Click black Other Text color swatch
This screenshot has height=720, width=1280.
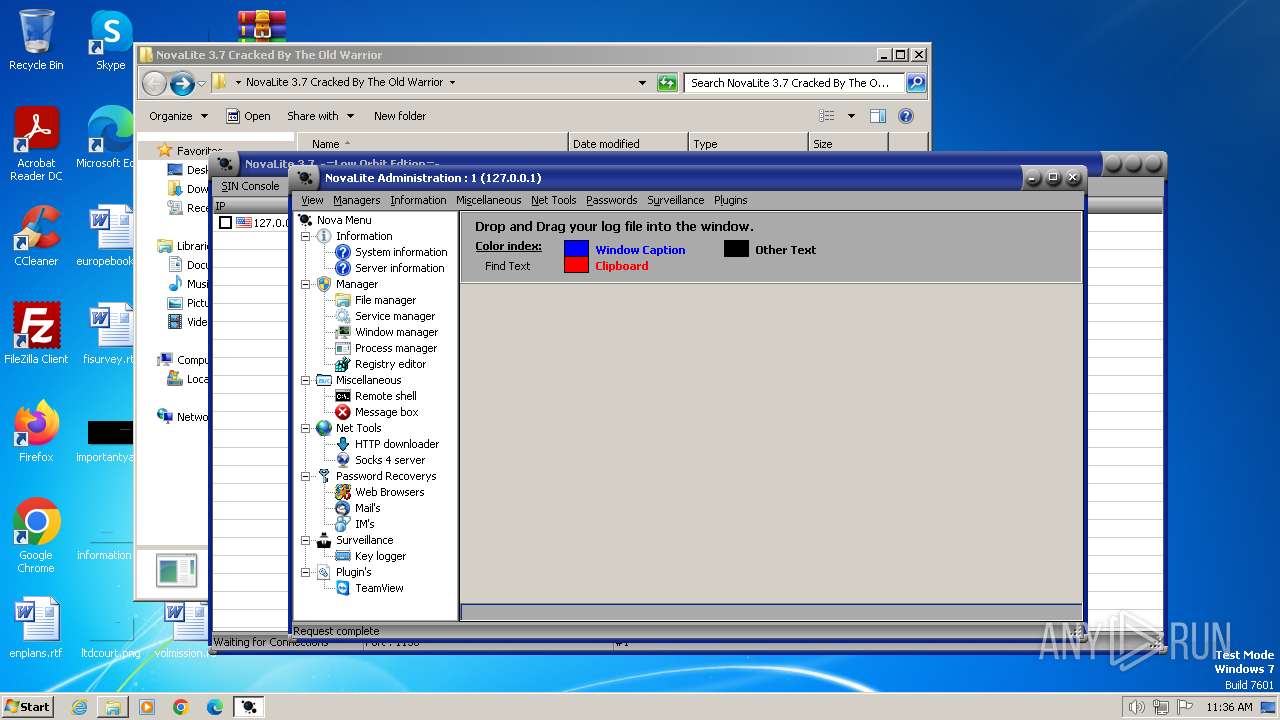point(737,249)
